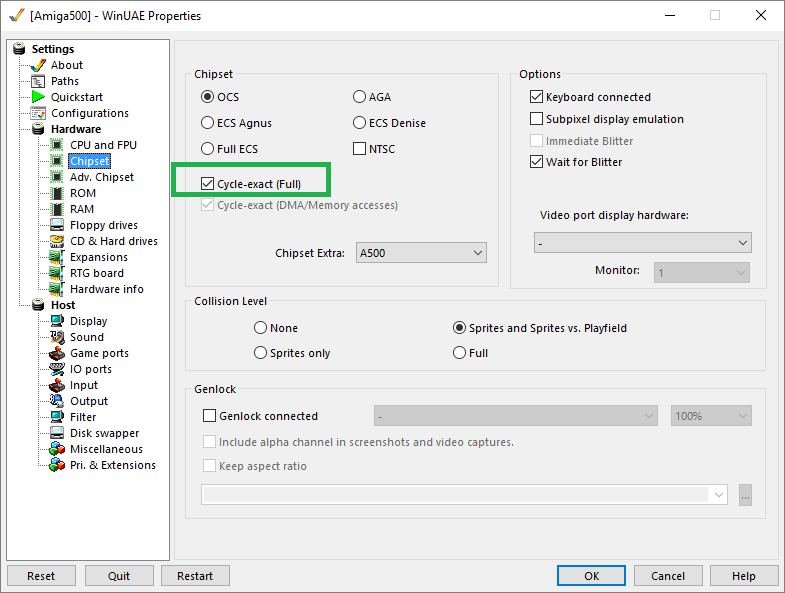
Task: Click the Reset button
Action: [41, 576]
